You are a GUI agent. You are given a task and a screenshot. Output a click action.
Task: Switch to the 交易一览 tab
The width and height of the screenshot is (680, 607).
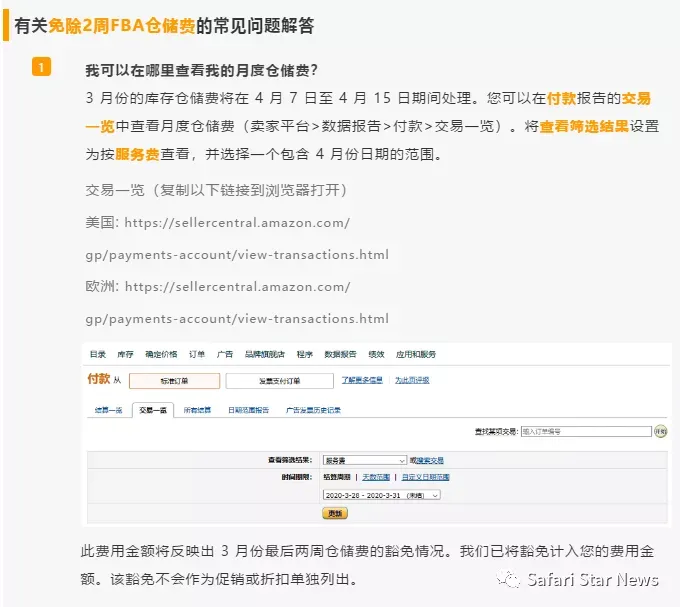coord(153,410)
